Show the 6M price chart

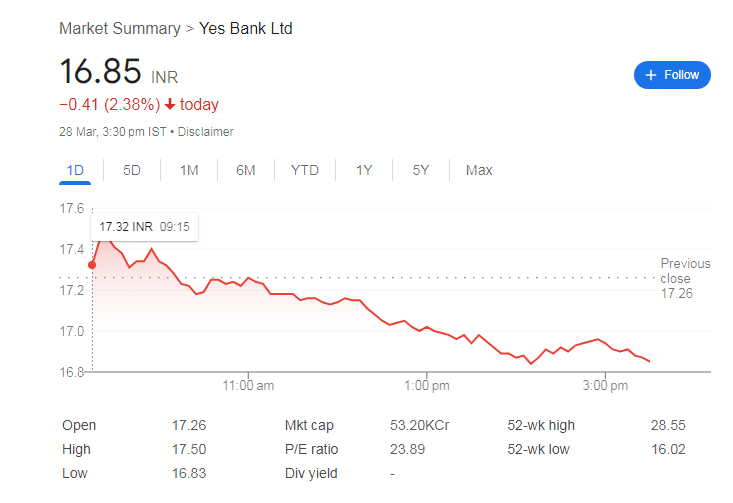(x=246, y=170)
